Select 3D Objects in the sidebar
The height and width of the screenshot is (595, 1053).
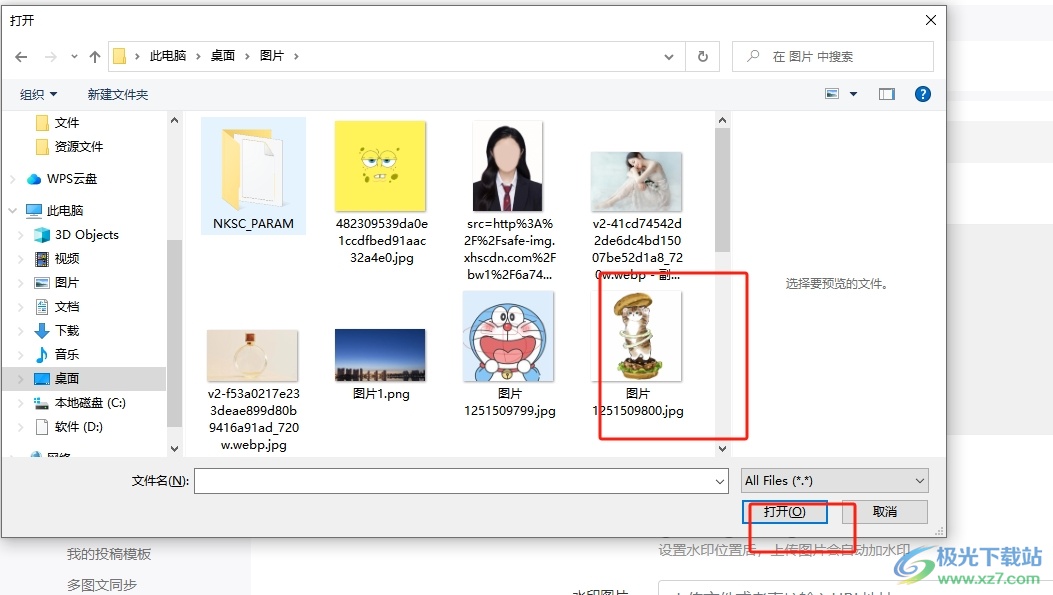86,235
